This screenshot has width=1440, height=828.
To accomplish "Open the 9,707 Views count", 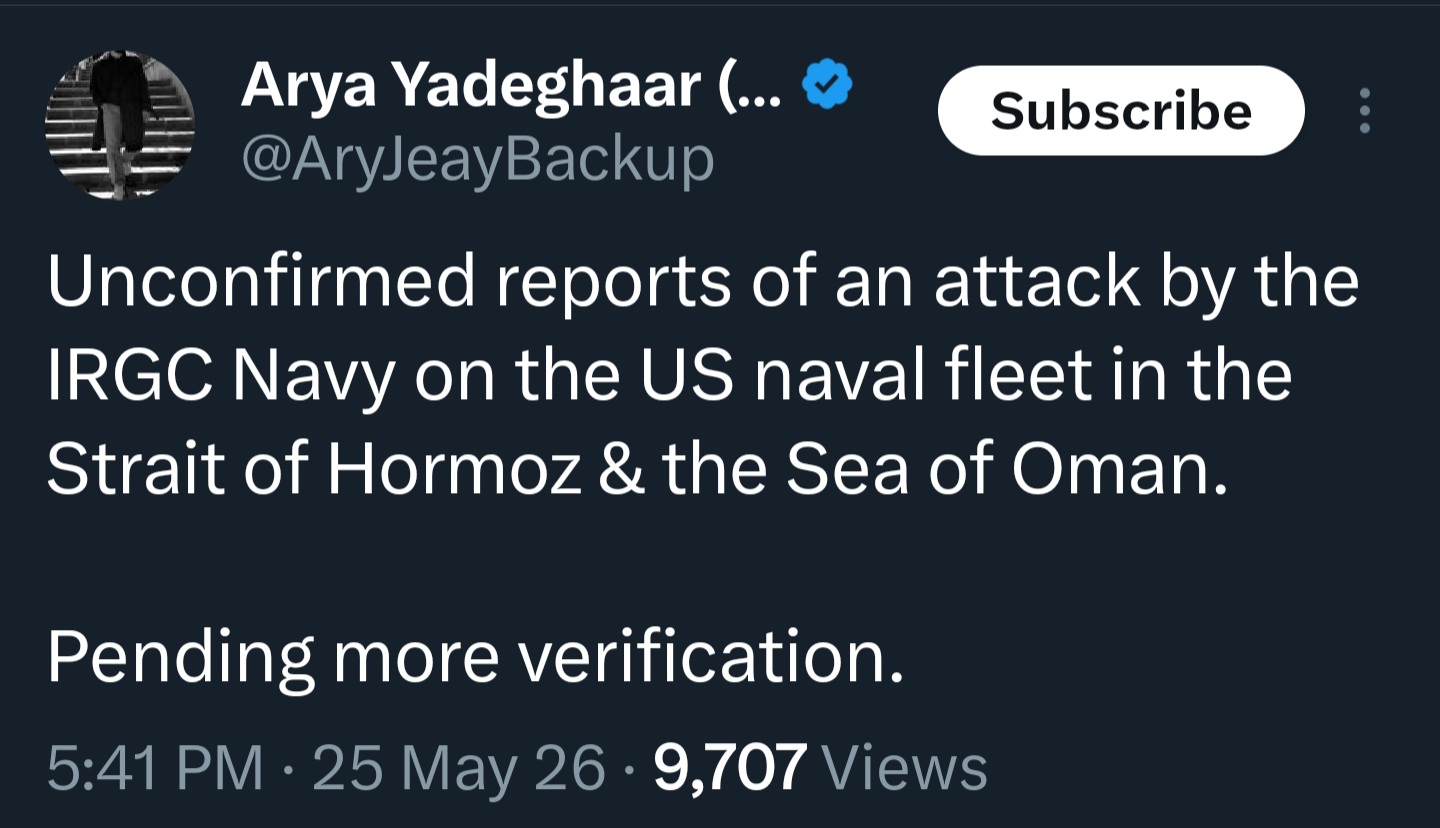I will (x=820, y=768).
